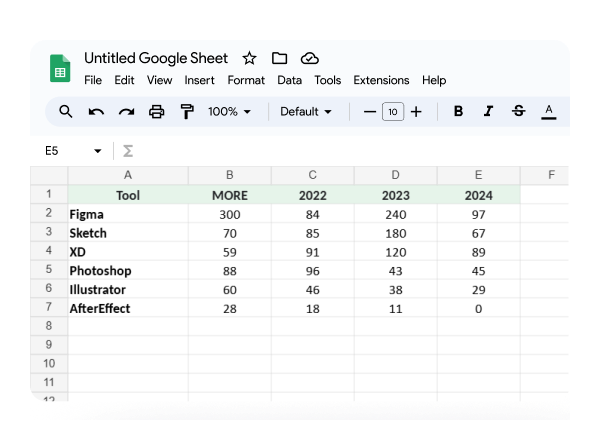Expand the E5 name box dropdown arrow
600x440 pixels.
98,151
